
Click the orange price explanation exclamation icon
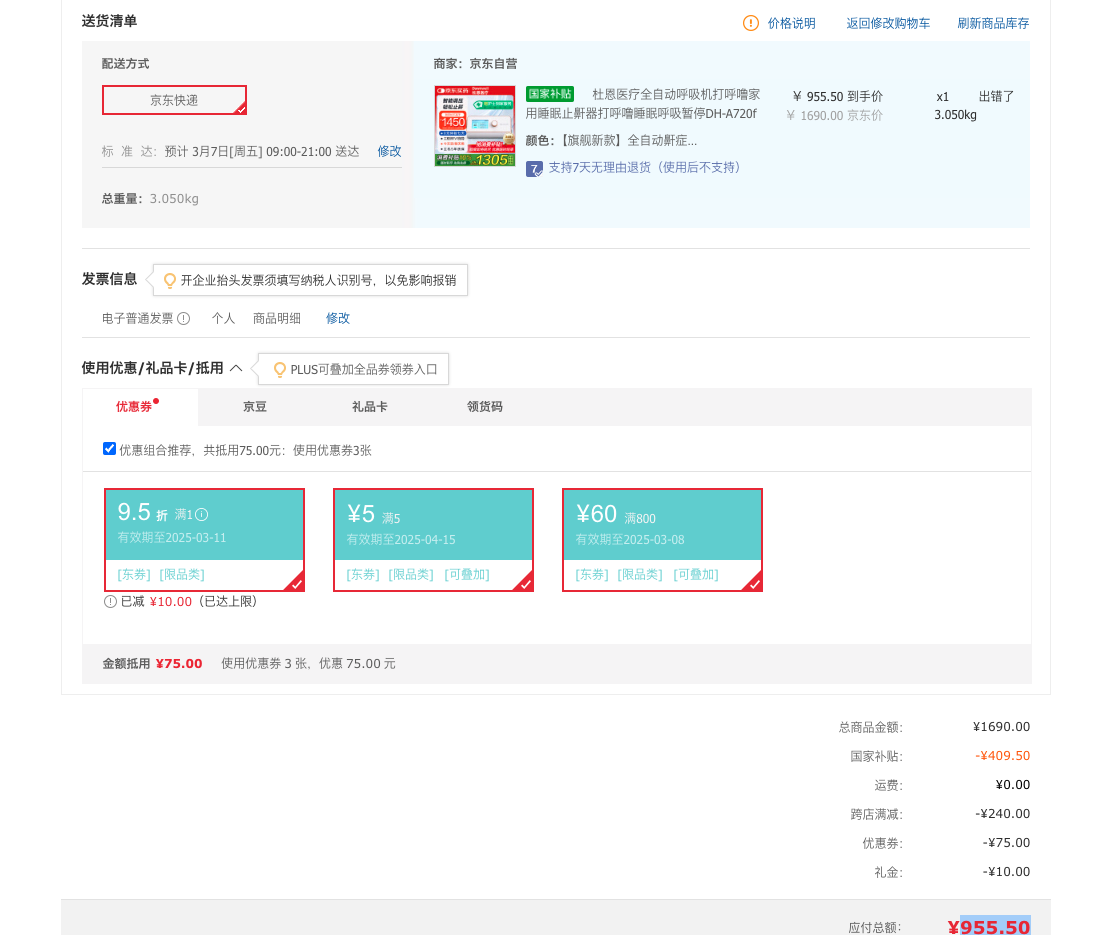pos(750,23)
